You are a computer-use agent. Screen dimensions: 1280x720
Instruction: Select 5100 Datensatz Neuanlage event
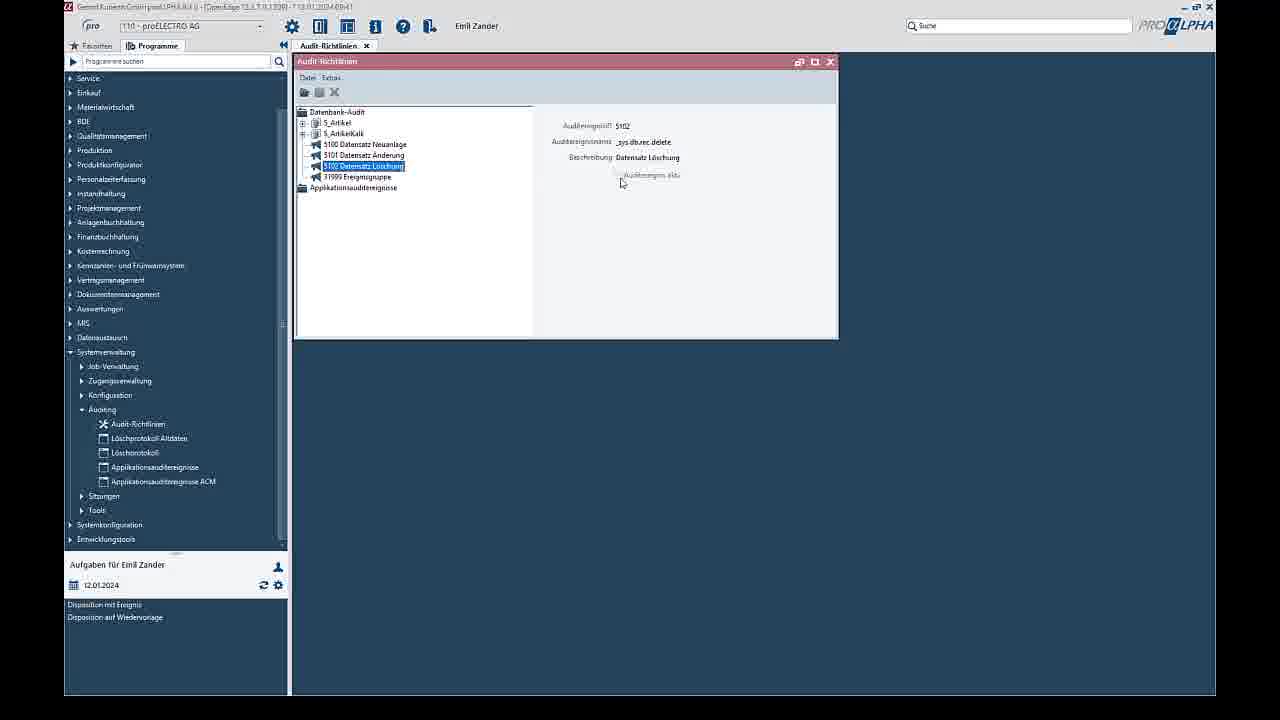pos(365,145)
